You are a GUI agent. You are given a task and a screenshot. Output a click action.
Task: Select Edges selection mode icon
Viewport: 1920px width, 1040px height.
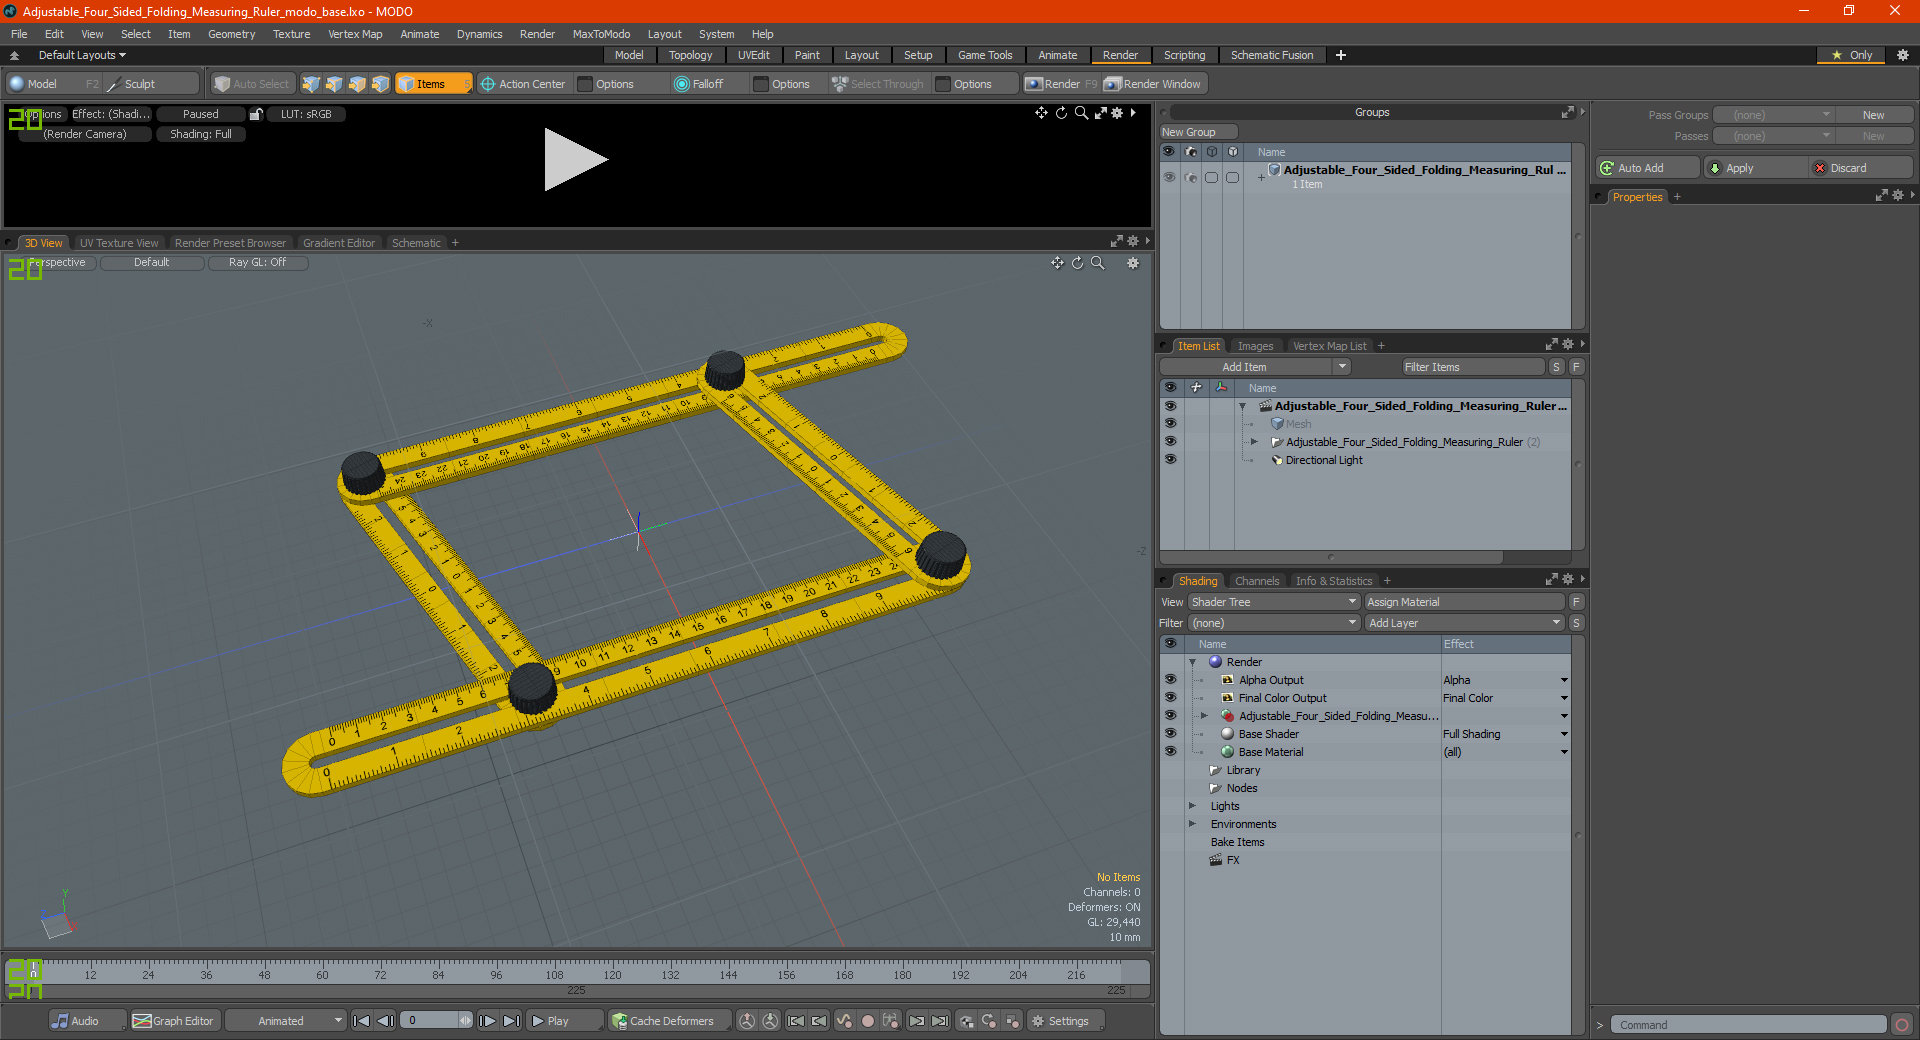tap(334, 84)
